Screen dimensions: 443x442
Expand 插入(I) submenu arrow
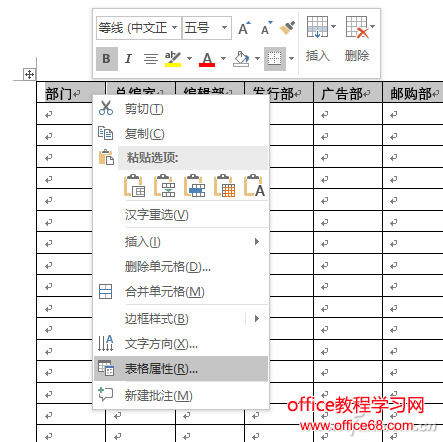[257, 242]
